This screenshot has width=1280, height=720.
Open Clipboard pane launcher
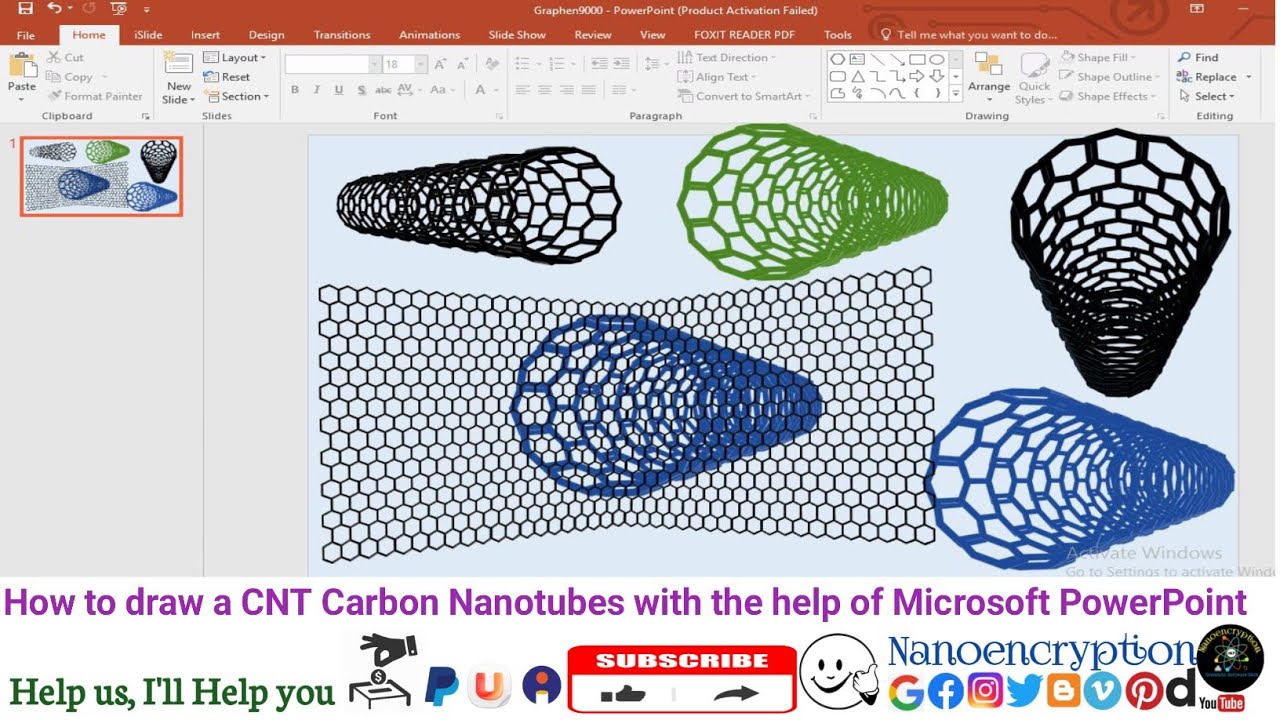point(145,117)
